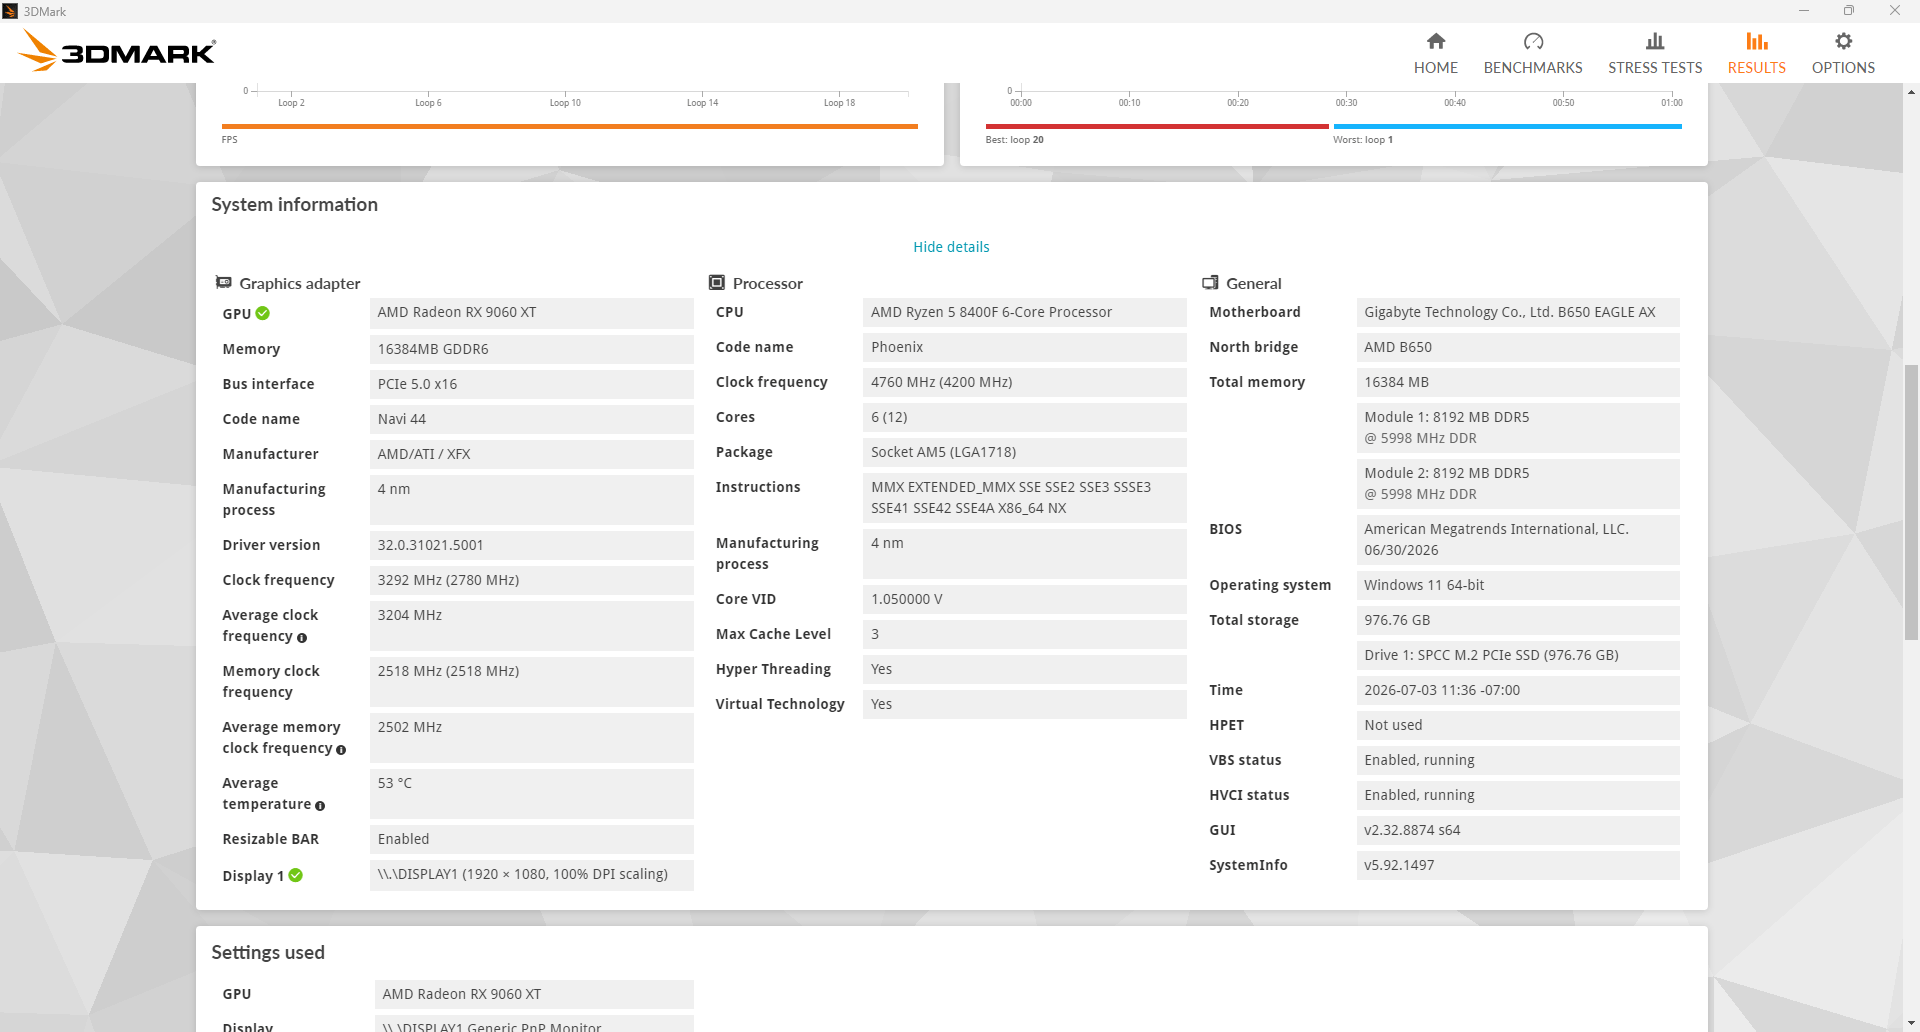Select the '2502 MHz' average memory clock value
This screenshot has width=1920, height=1032.
click(x=532, y=738)
